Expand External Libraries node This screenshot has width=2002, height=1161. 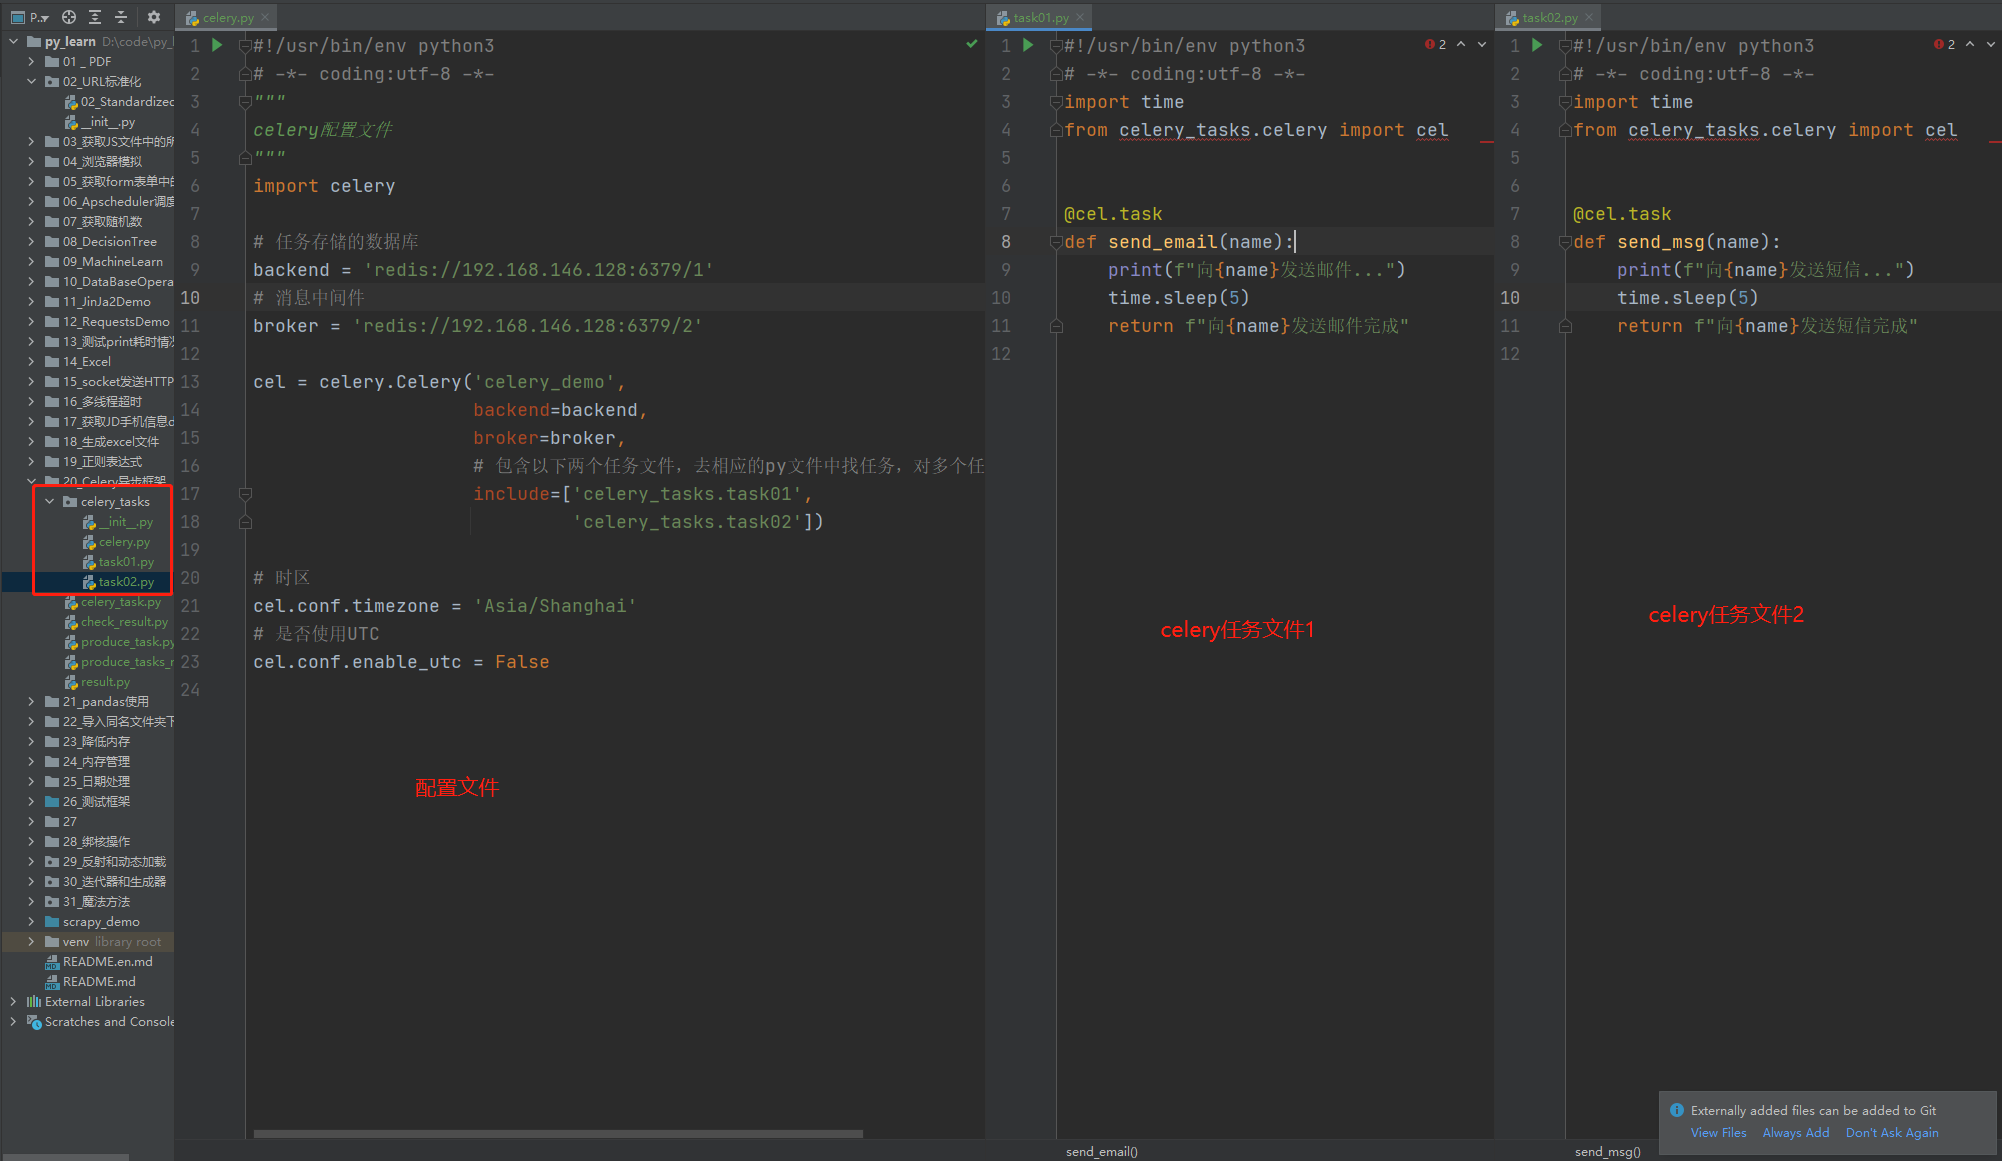point(13,1001)
